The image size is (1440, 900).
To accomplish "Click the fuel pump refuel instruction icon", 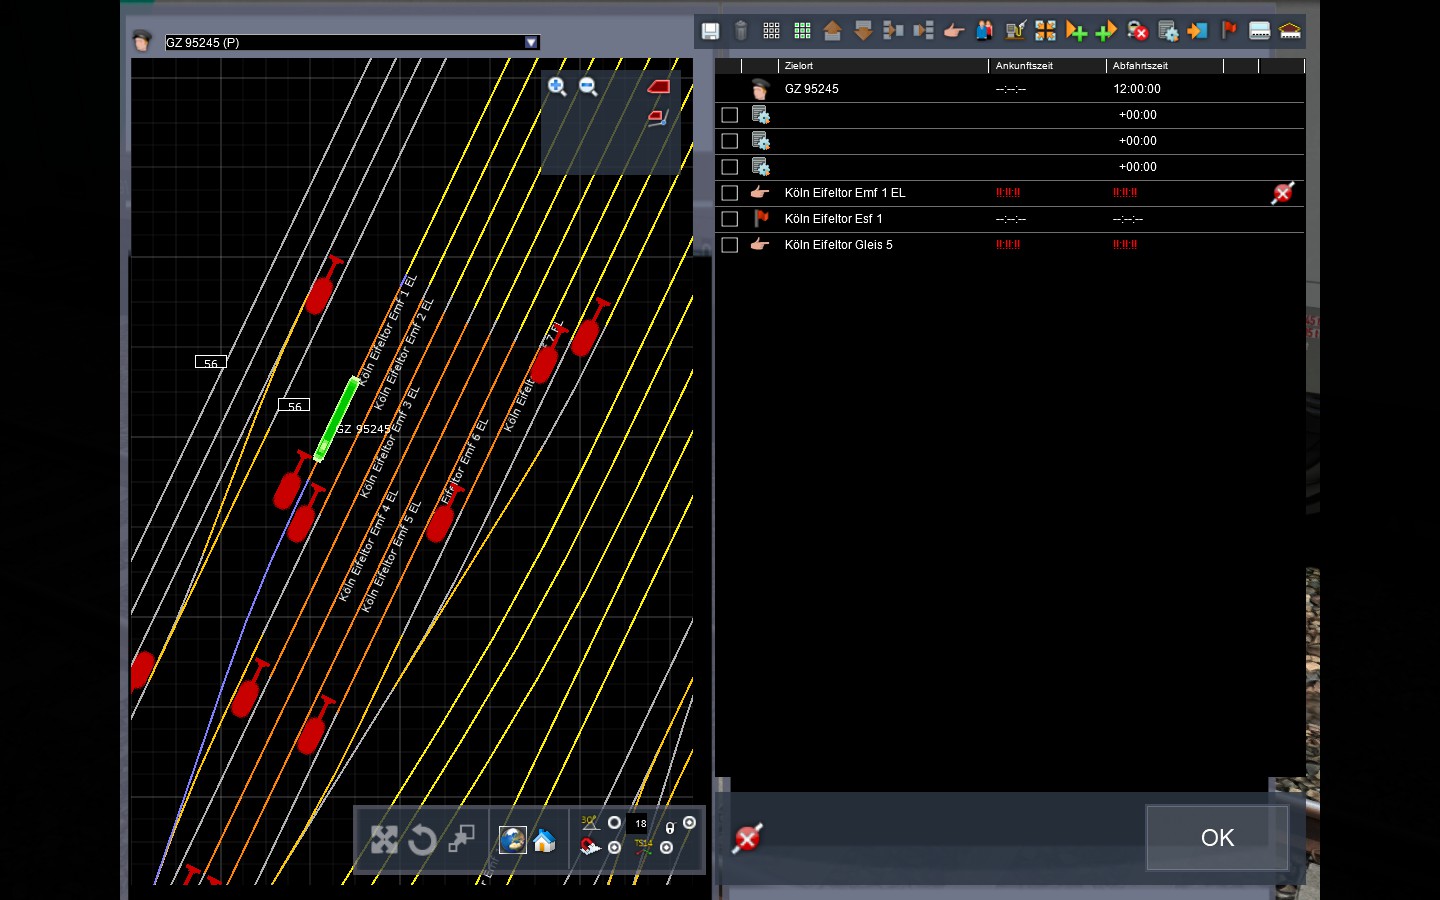I will (x=1015, y=31).
